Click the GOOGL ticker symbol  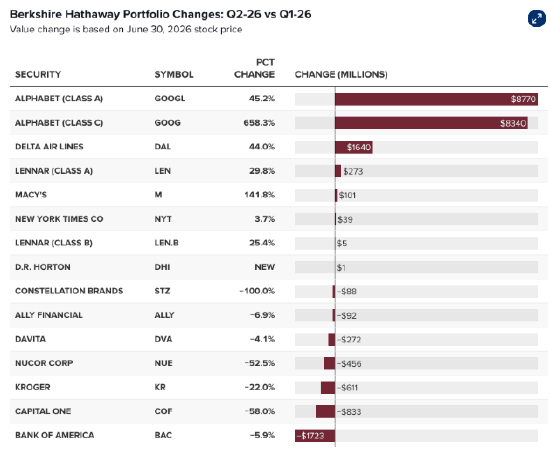(x=170, y=99)
